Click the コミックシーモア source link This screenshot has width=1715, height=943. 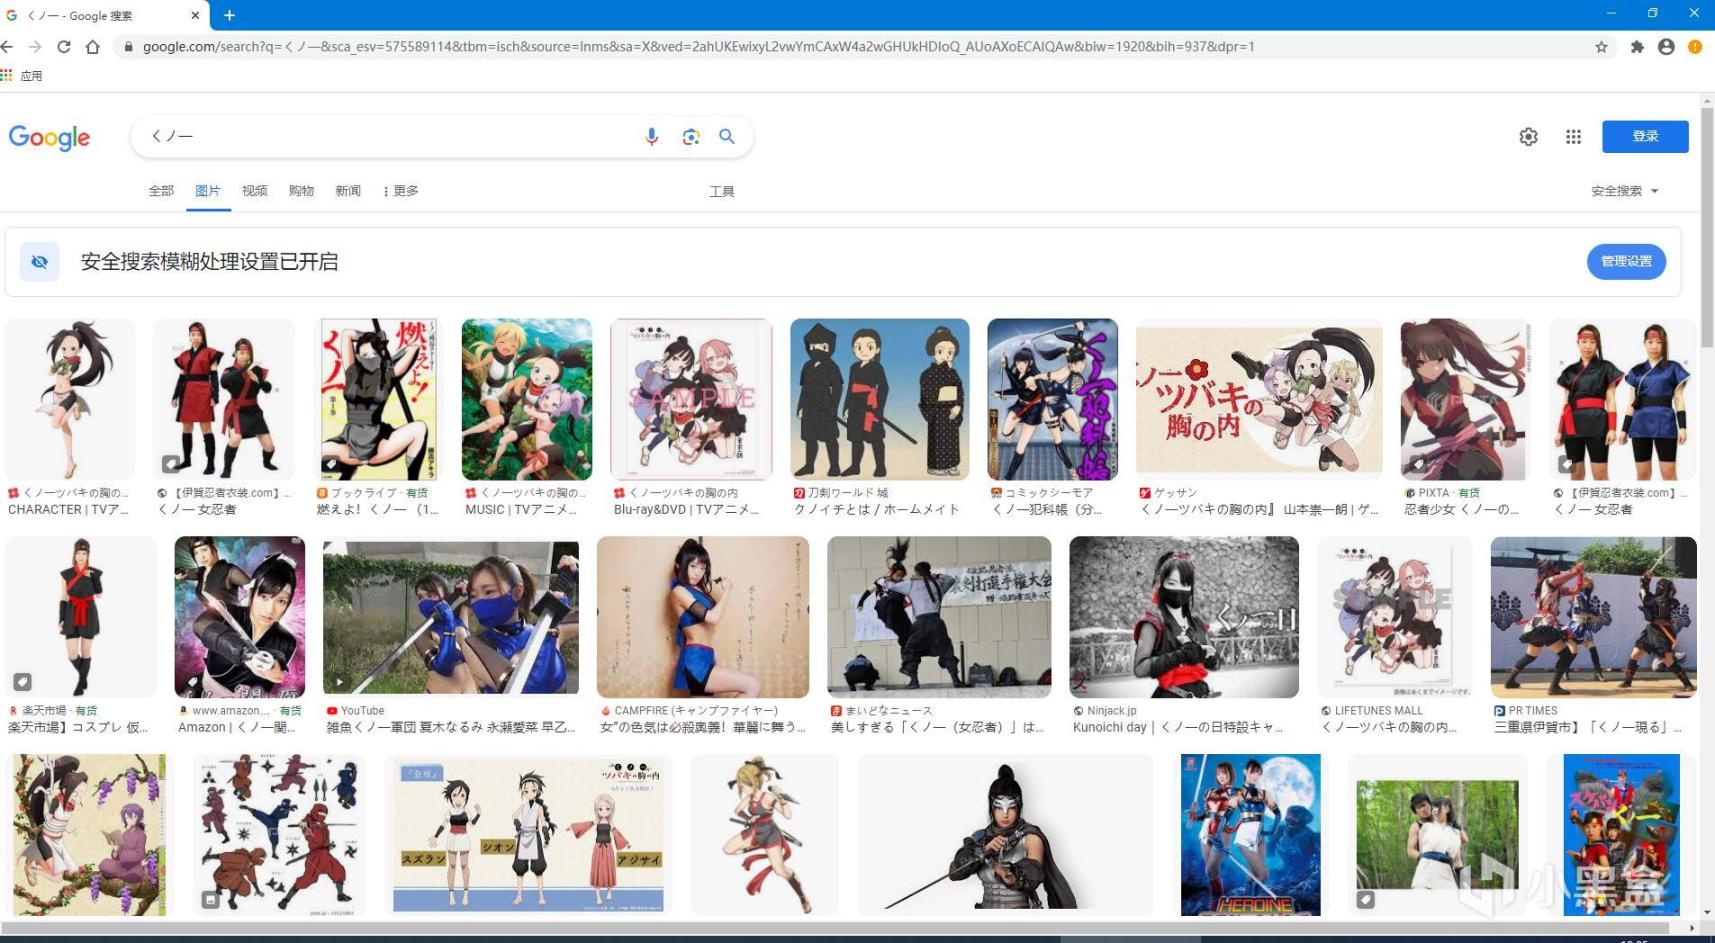(x=1042, y=493)
